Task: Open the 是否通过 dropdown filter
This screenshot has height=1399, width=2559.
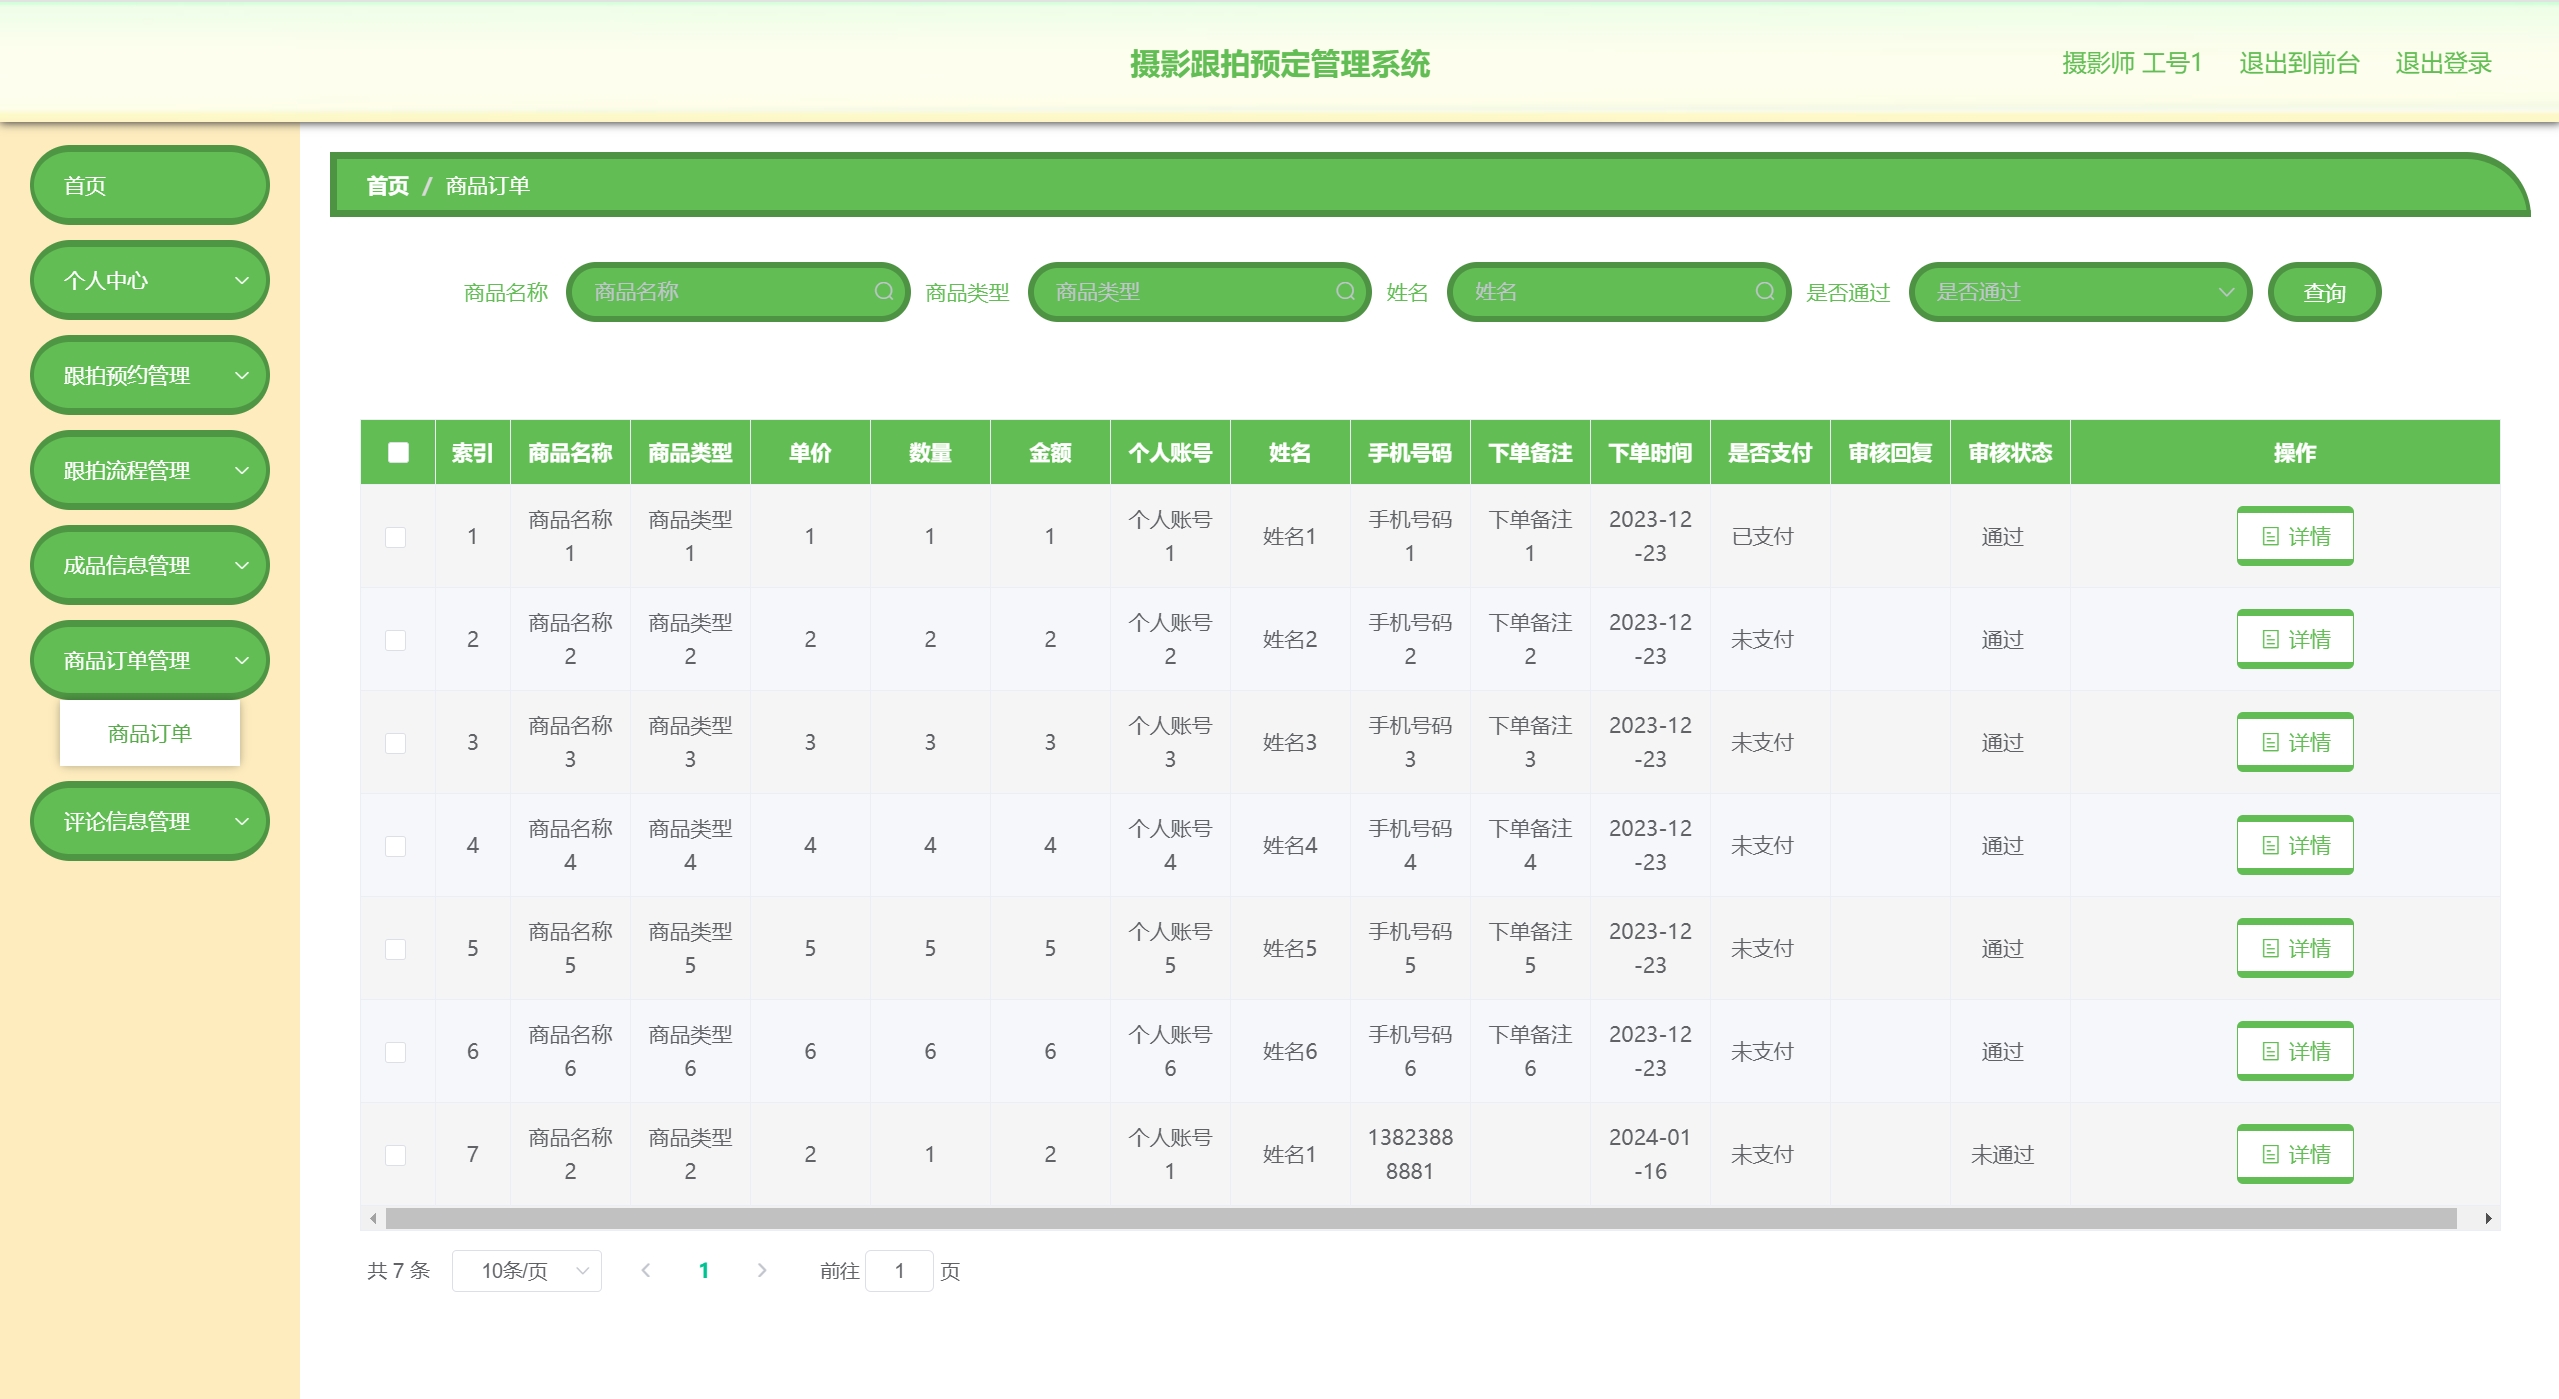Action: (2079, 292)
